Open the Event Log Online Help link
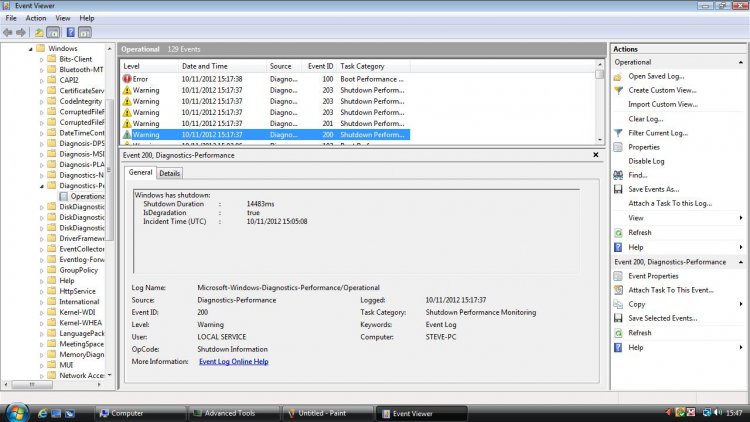Image resolution: width=750 pixels, height=422 pixels. pos(233,362)
